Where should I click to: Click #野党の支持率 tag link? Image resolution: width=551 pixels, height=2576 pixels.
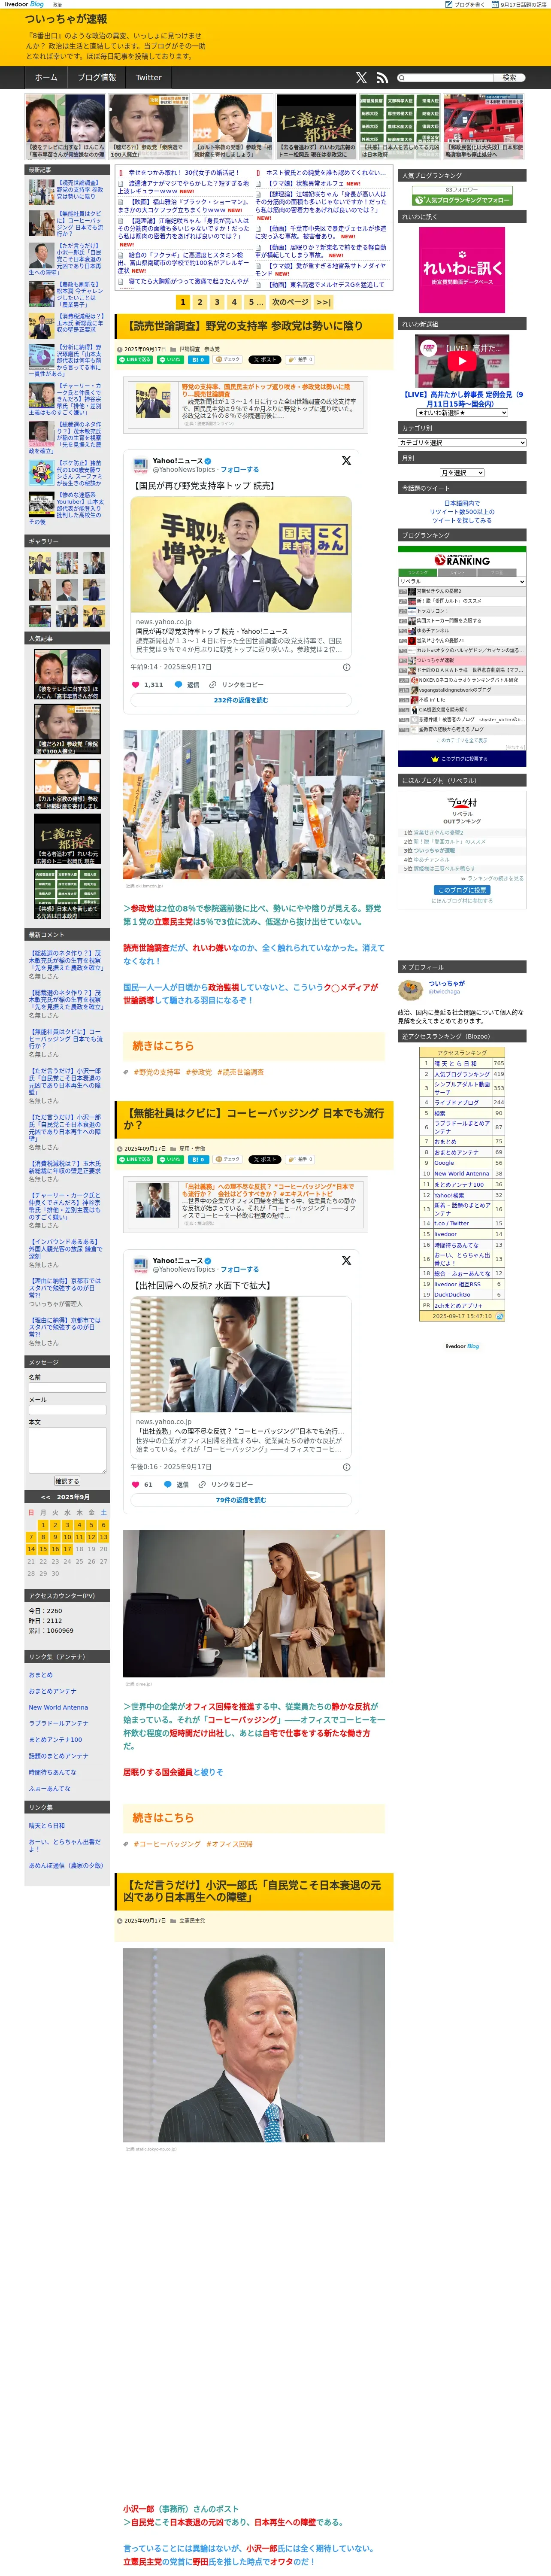click(x=157, y=1072)
